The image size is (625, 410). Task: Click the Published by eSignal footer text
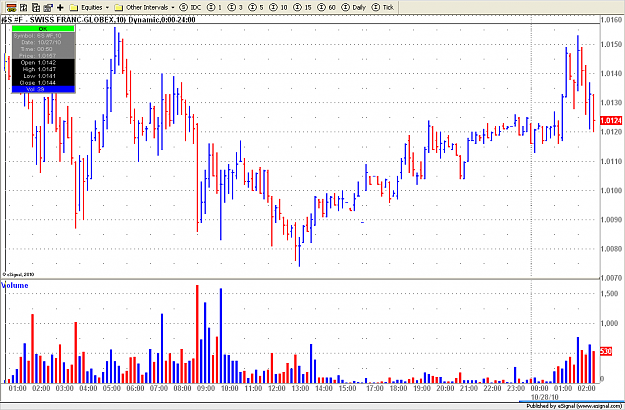pos(574,406)
